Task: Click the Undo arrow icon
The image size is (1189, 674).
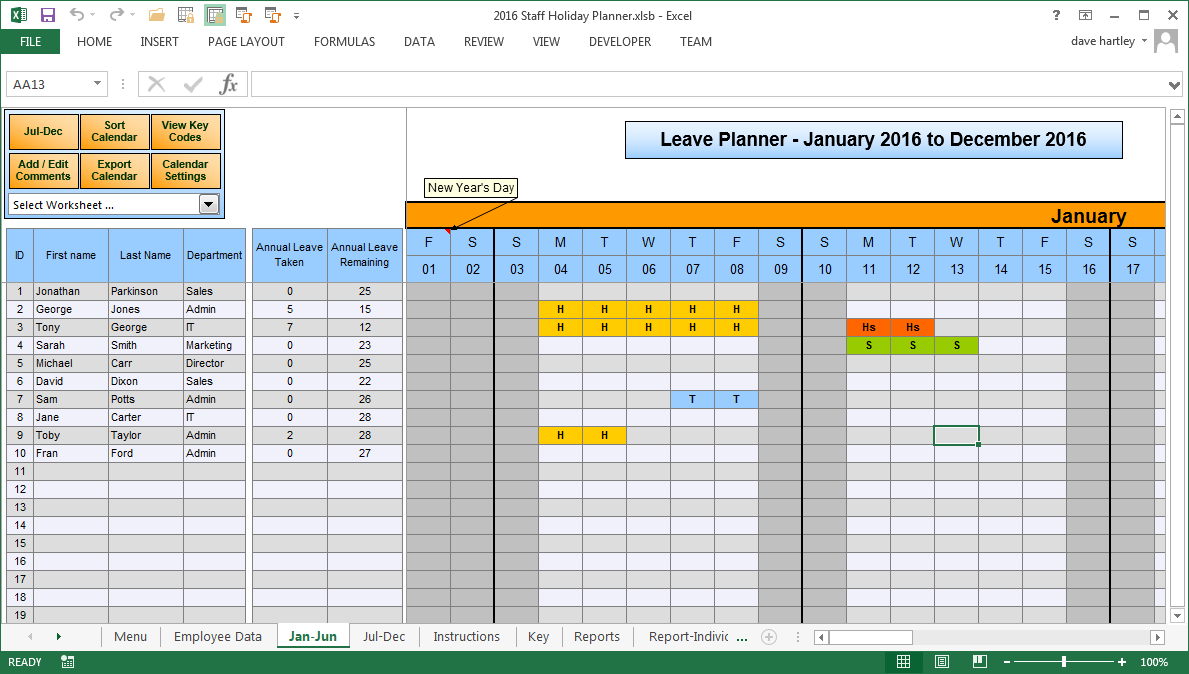Action: (x=78, y=15)
